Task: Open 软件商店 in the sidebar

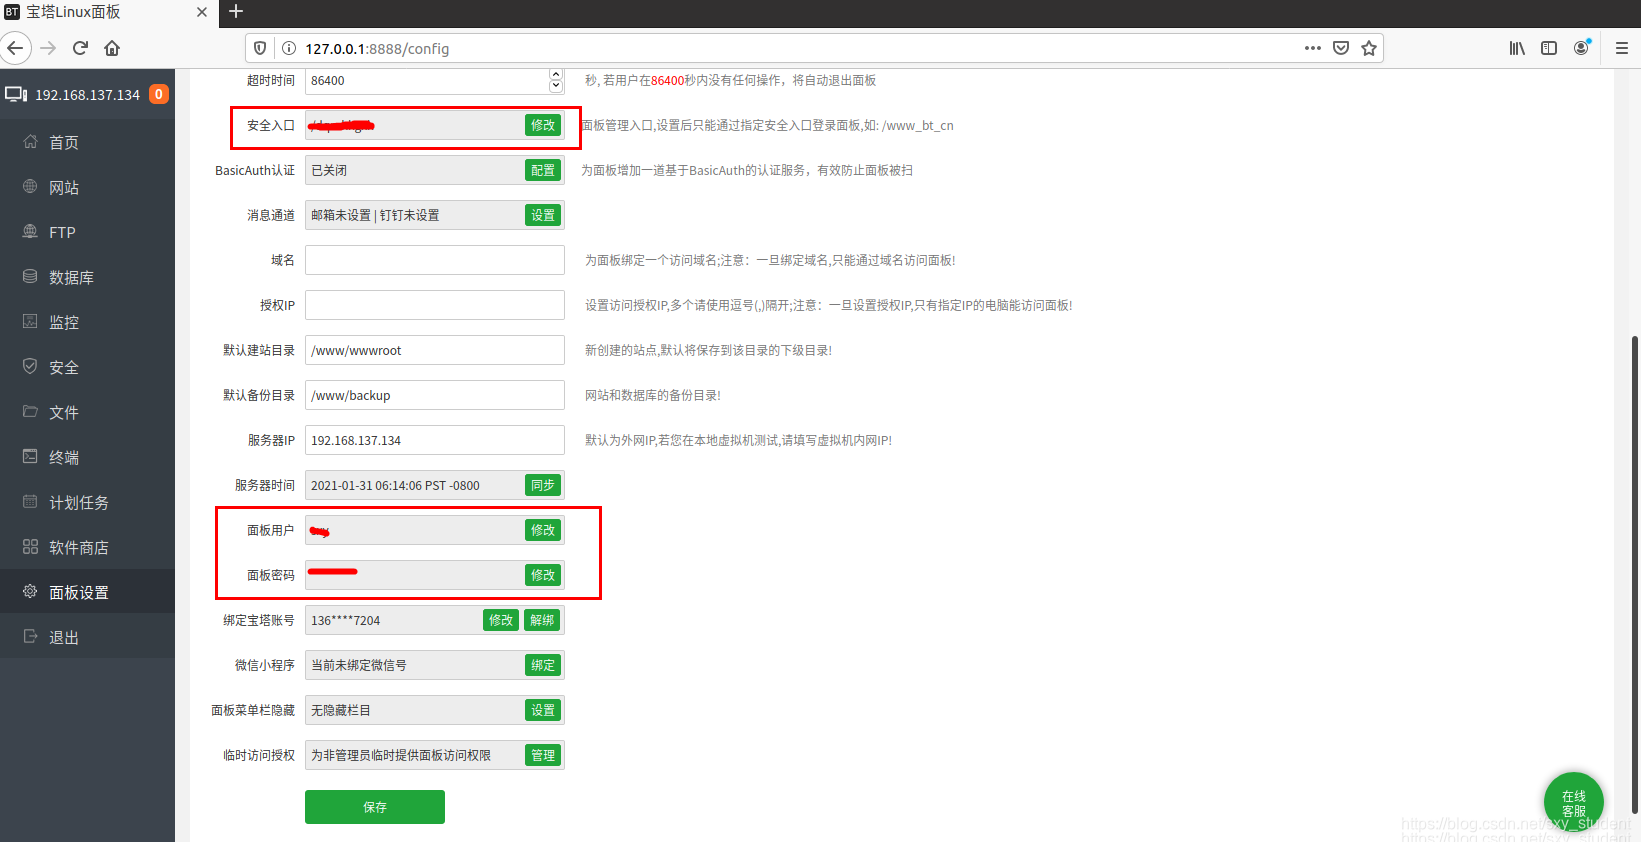Action: point(87,547)
